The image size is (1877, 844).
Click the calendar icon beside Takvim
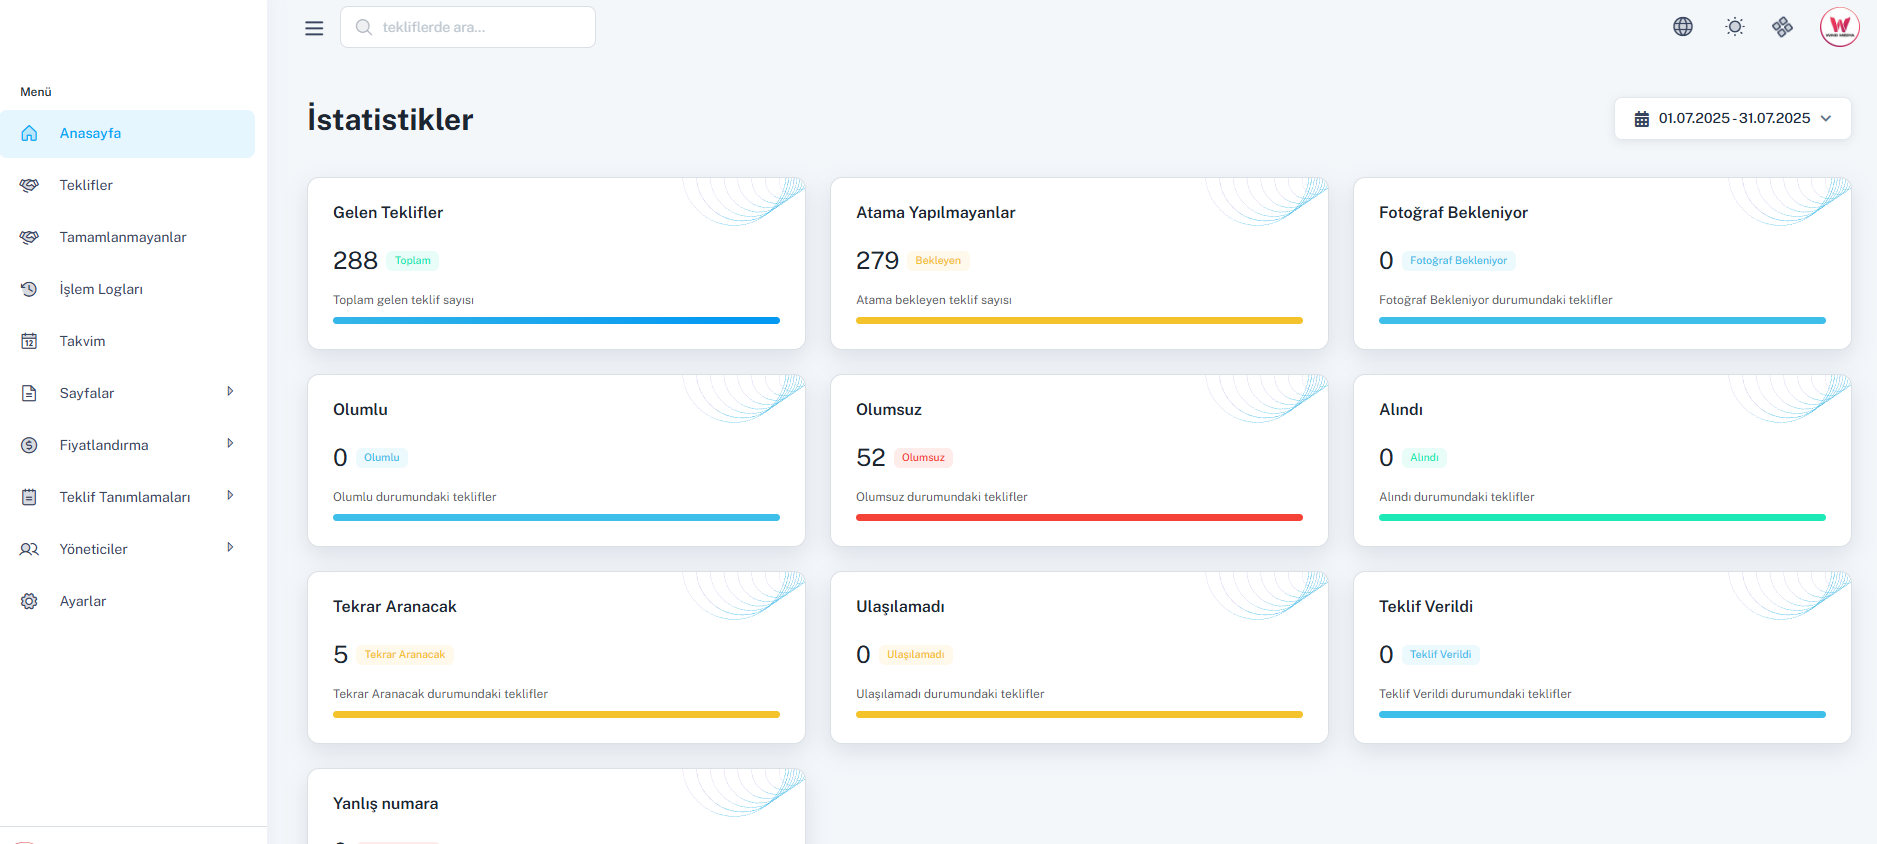pos(29,341)
